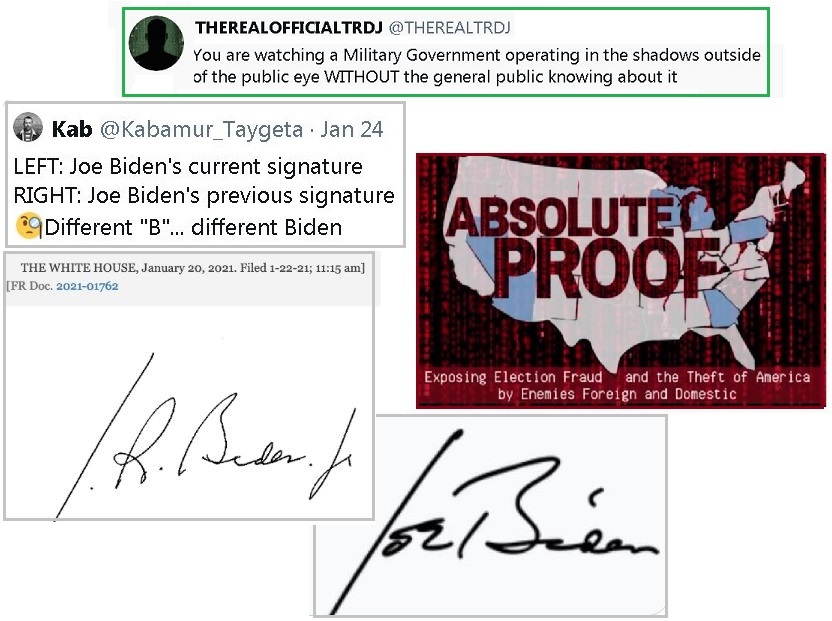Click the 'by Enemies Foreign and Domestic' caption
The width and height of the screenshot is (832, 621).
(x=617, y=394)
